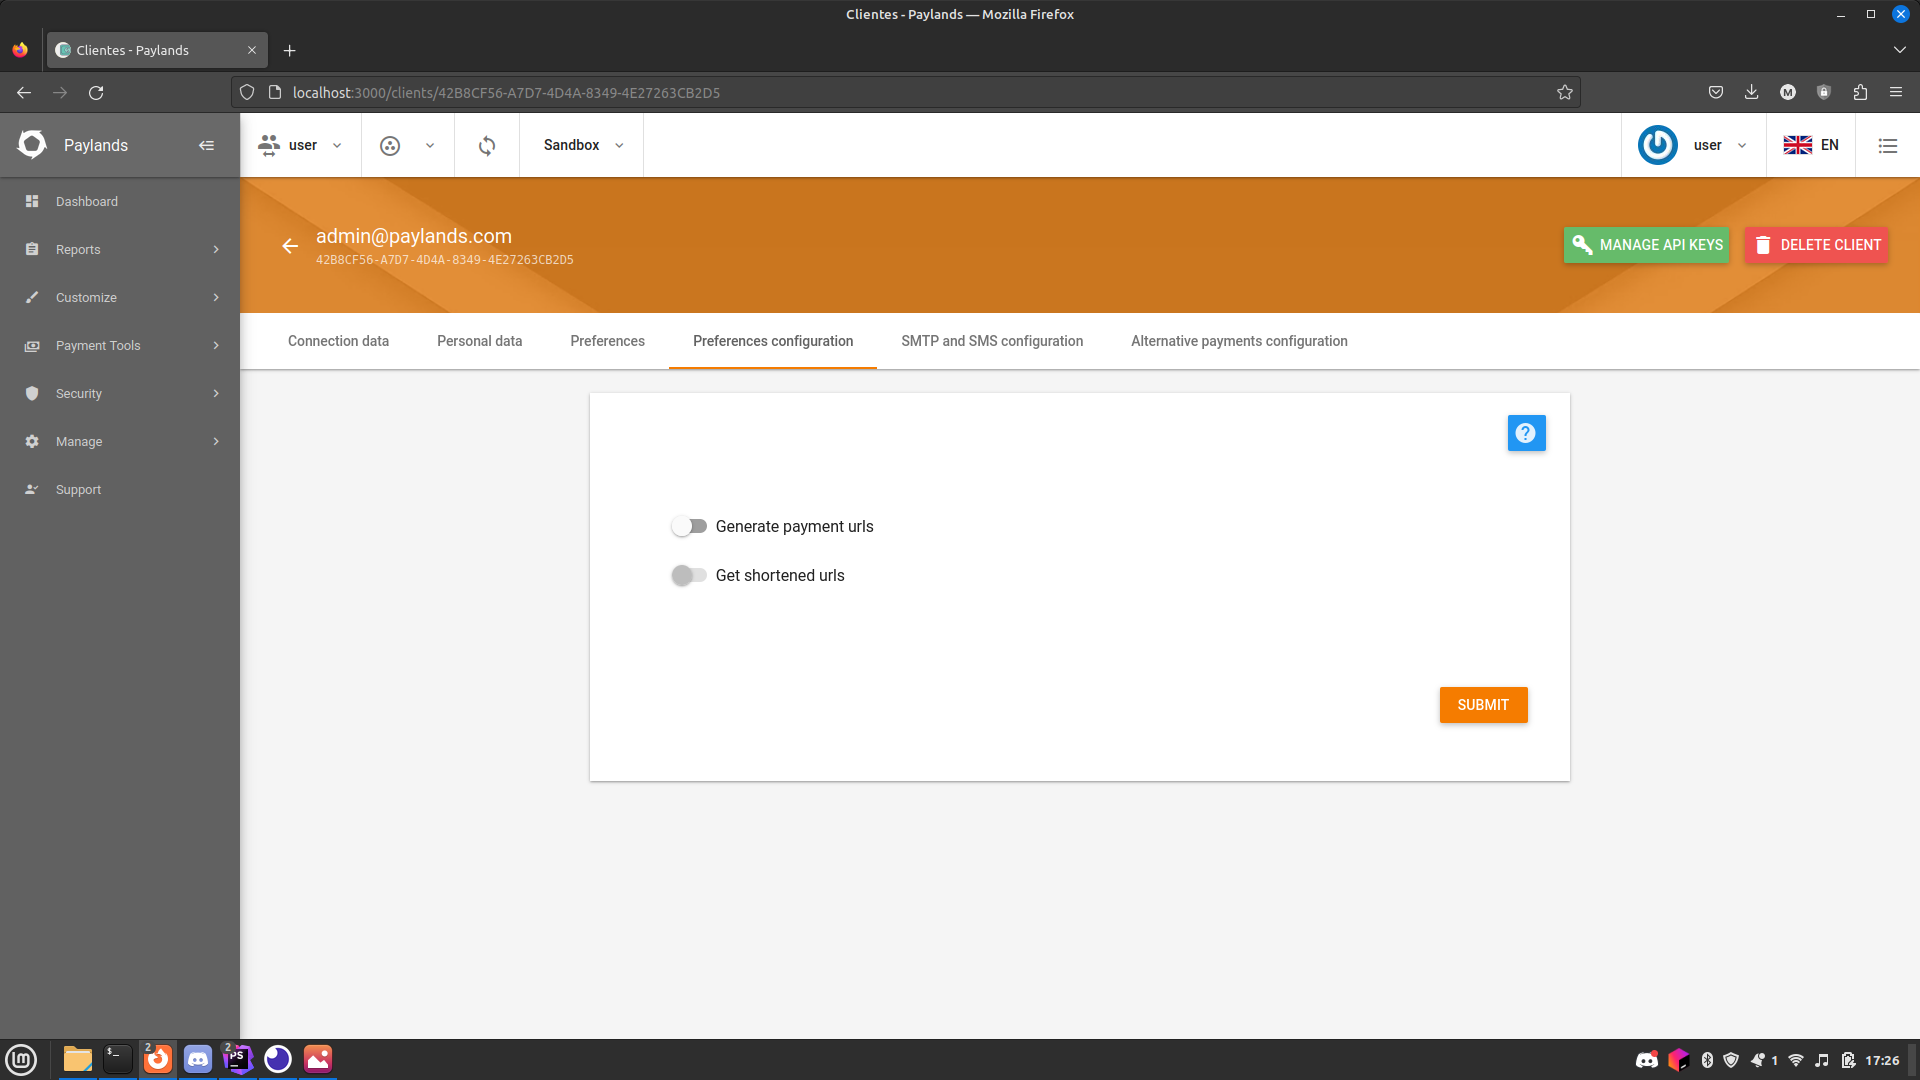
Task: Click the Dashboard grid icon
Action: (x=32, y=201)
